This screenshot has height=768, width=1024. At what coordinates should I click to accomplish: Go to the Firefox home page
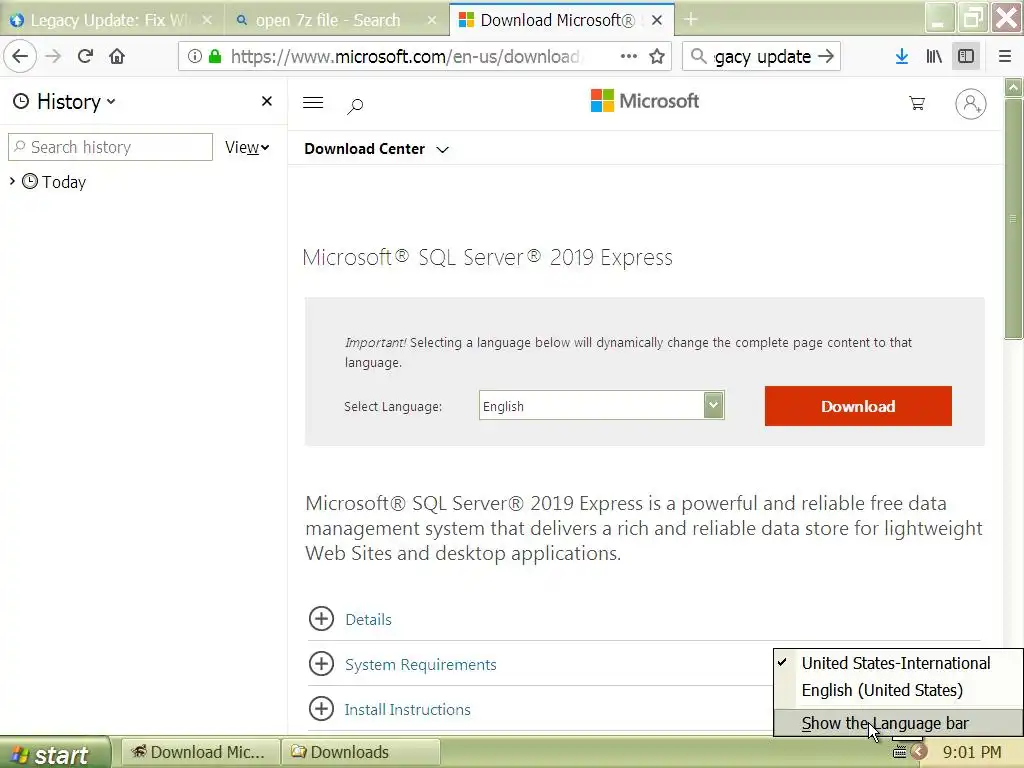click(117, 56)
